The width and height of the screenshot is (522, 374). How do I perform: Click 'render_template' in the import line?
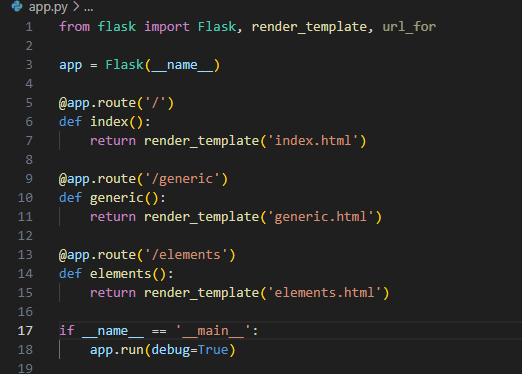tap(309, 27)
